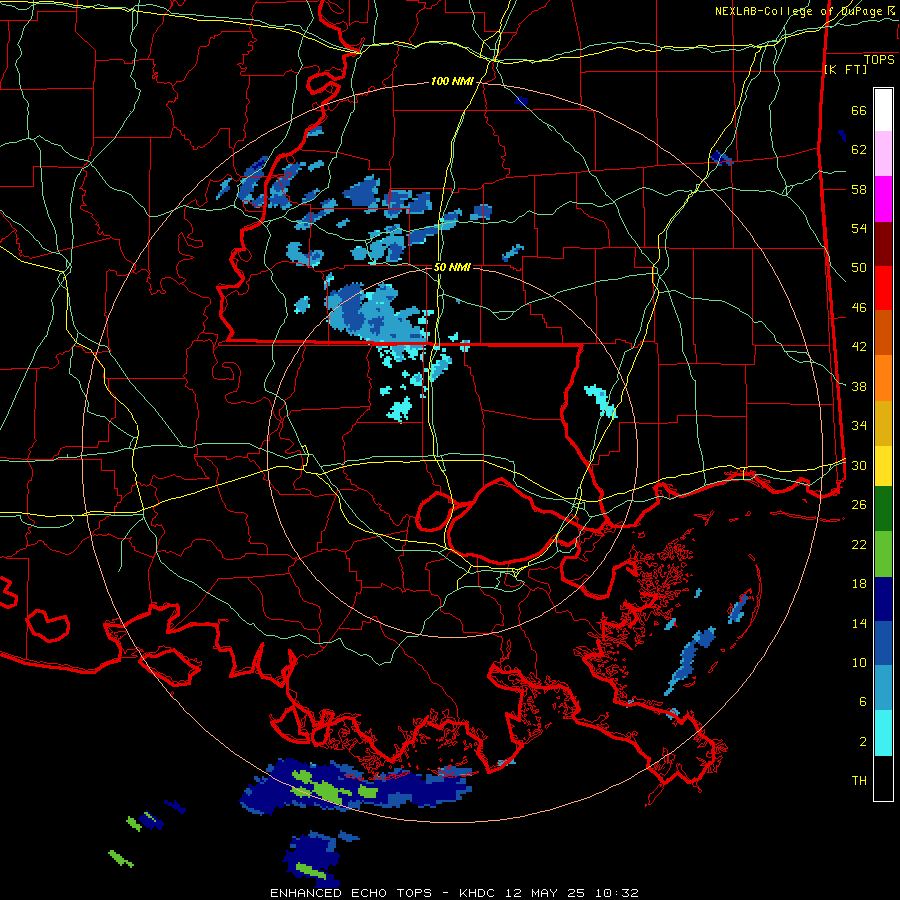Click the '10:32' timestamp

(616, 893)
